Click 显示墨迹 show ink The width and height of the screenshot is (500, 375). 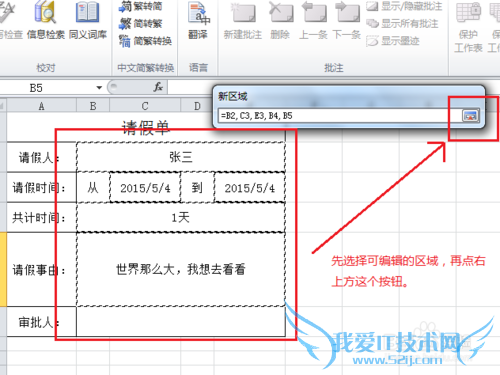pyautogui.click(x=393, y=41)
